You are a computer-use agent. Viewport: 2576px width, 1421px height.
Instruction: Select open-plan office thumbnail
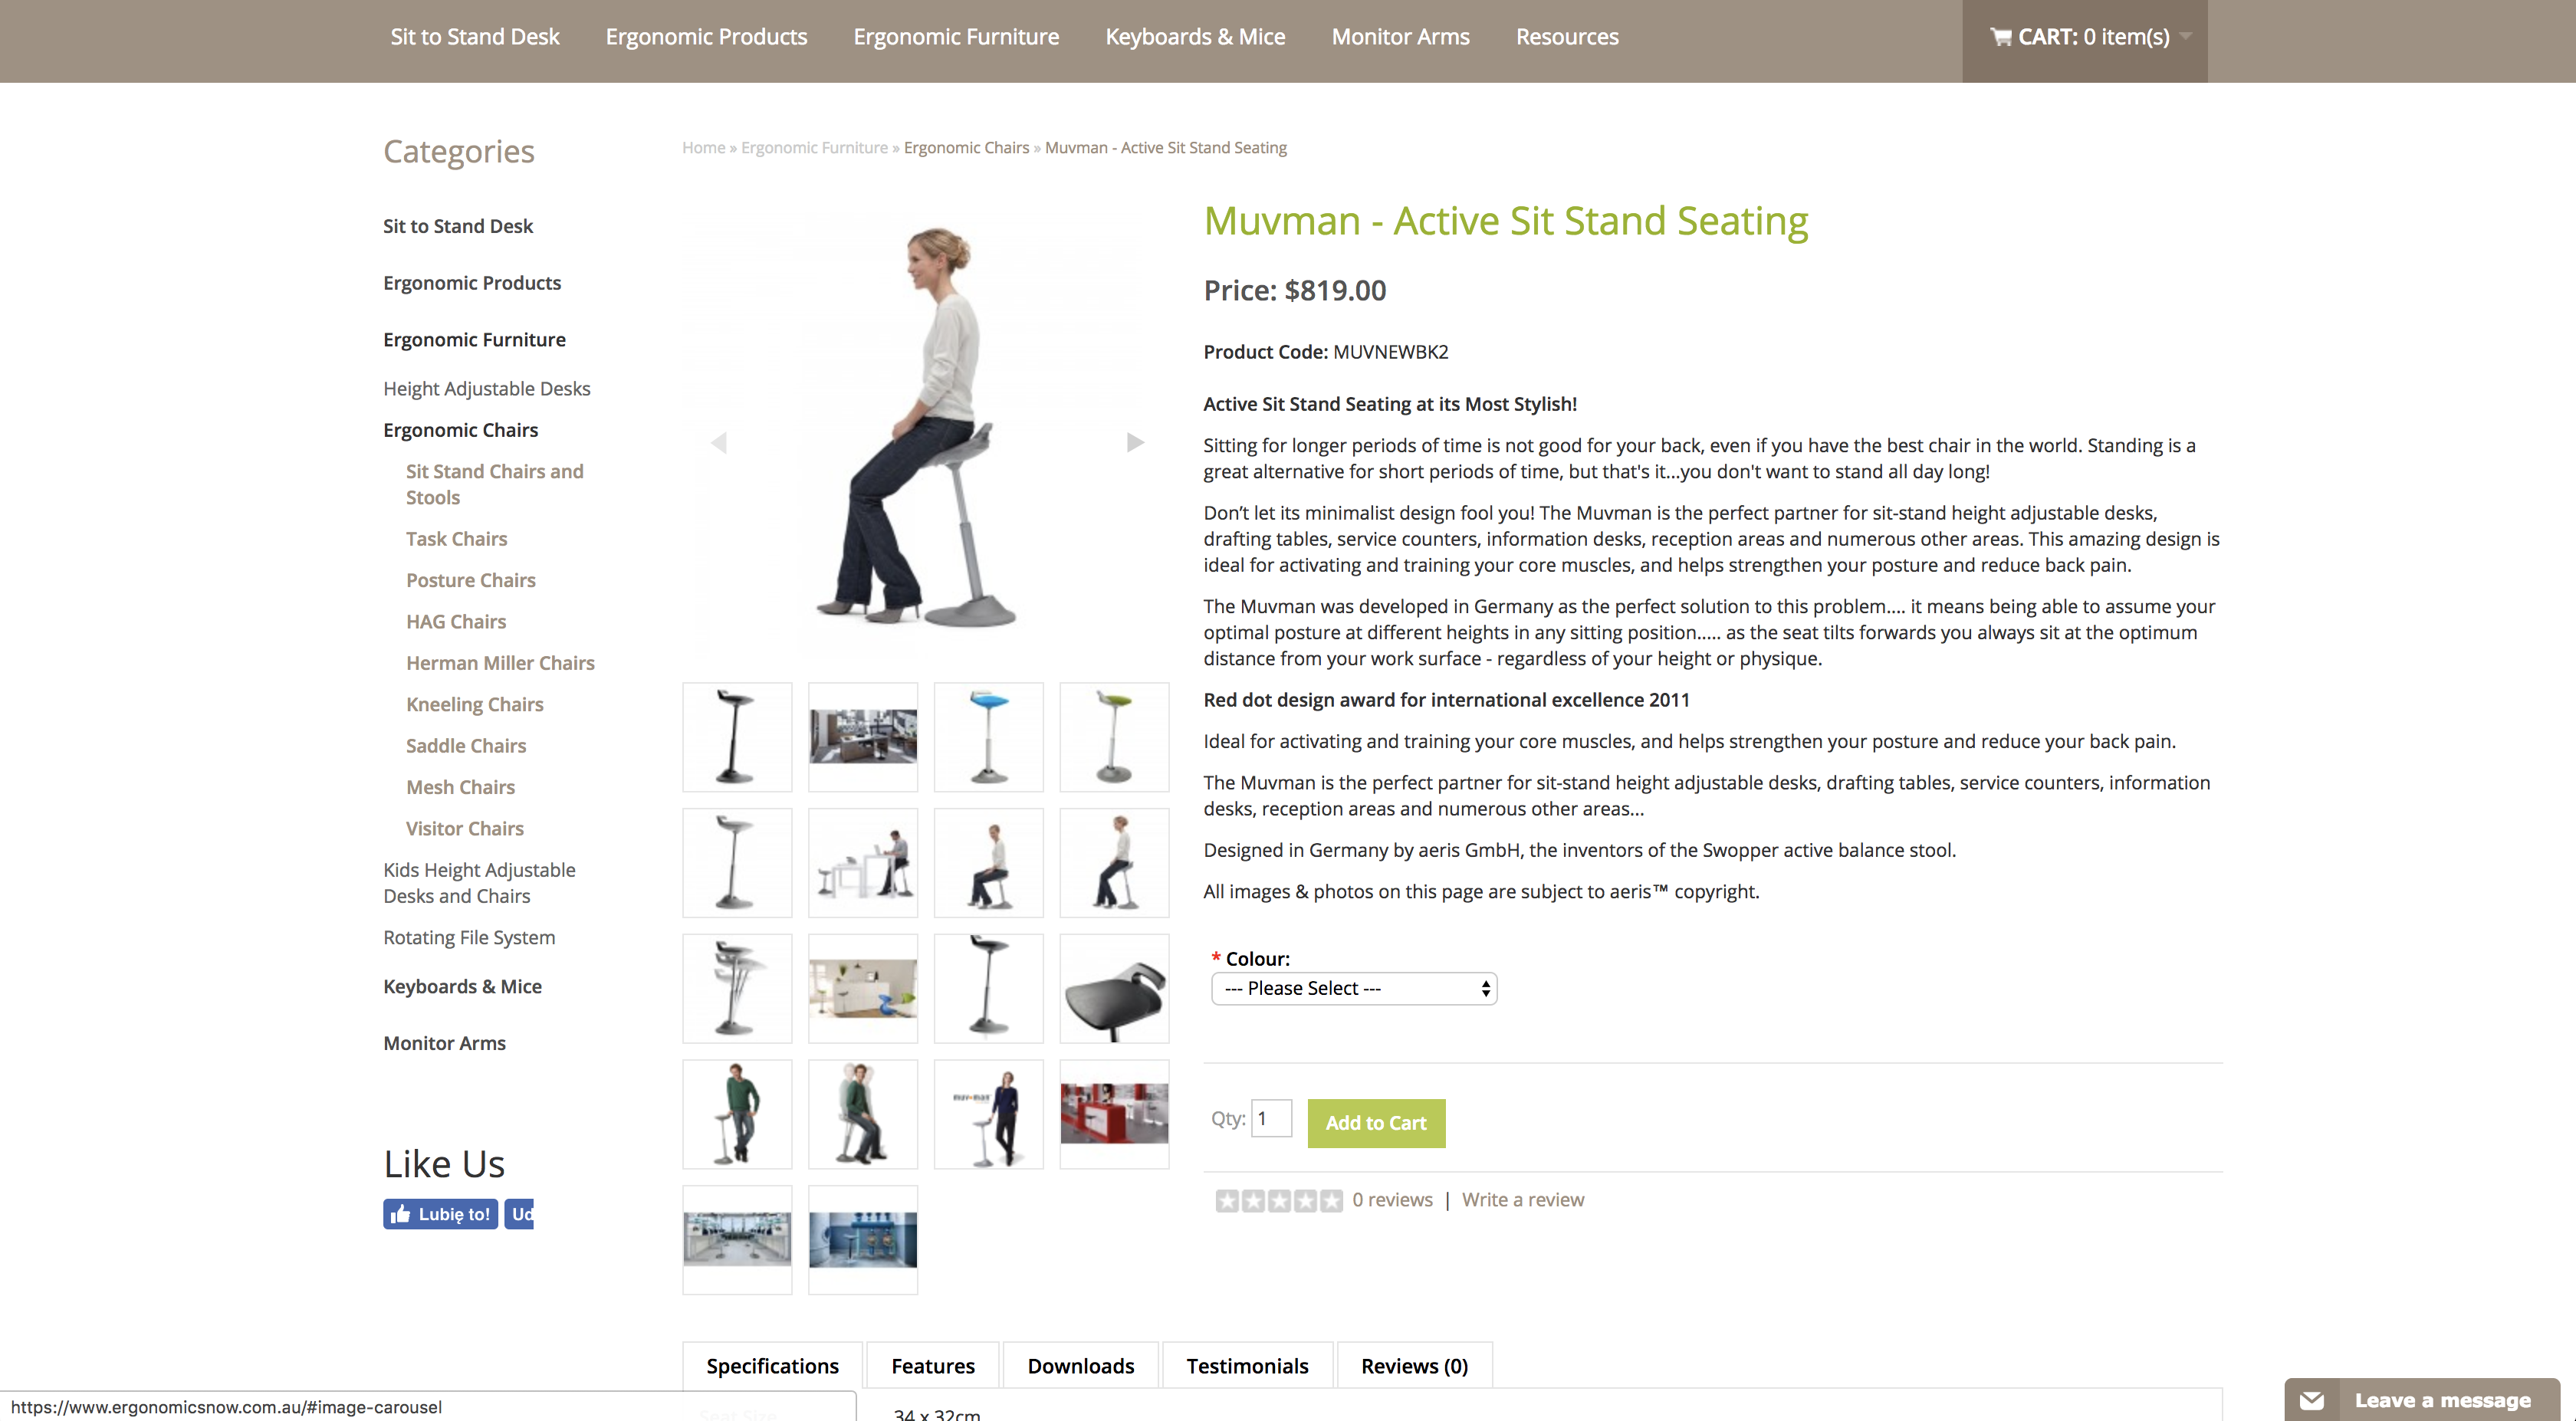tap(737, 1240)
